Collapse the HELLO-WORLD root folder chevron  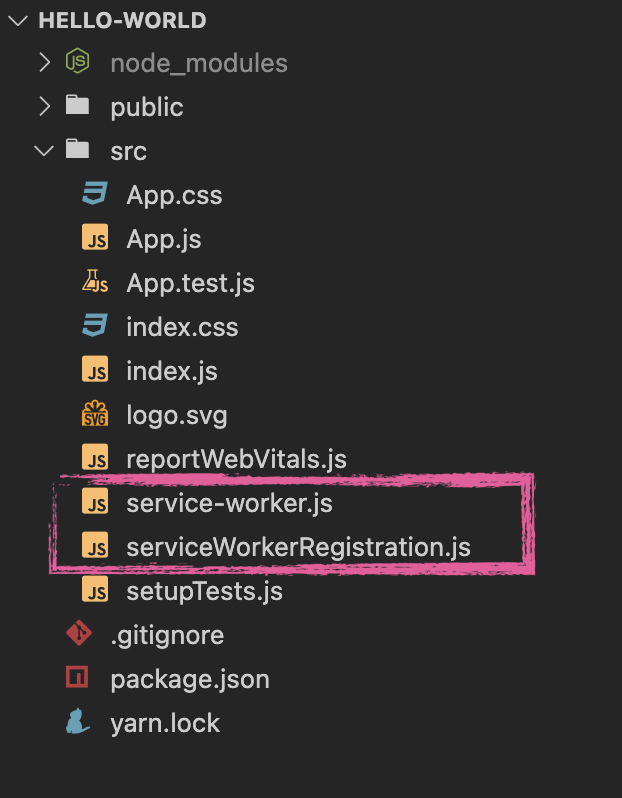coord(18,21)
